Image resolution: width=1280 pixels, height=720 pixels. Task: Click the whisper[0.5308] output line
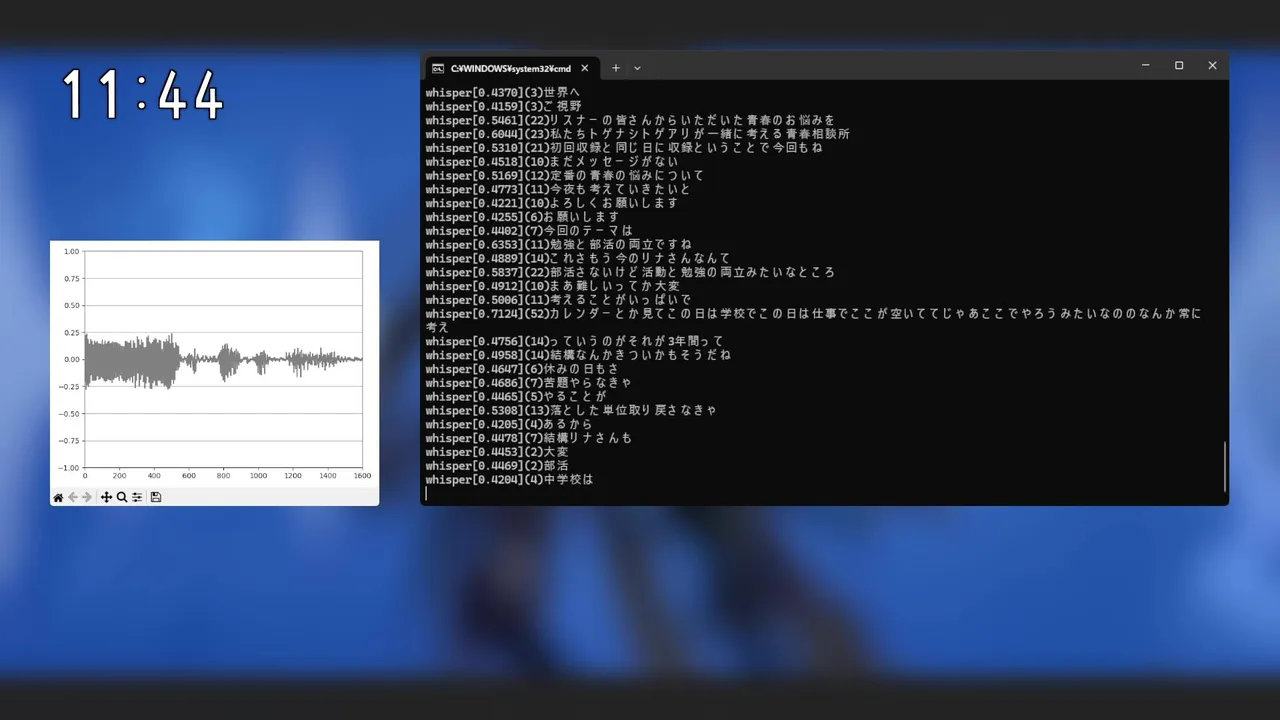[x=571, y=410]
